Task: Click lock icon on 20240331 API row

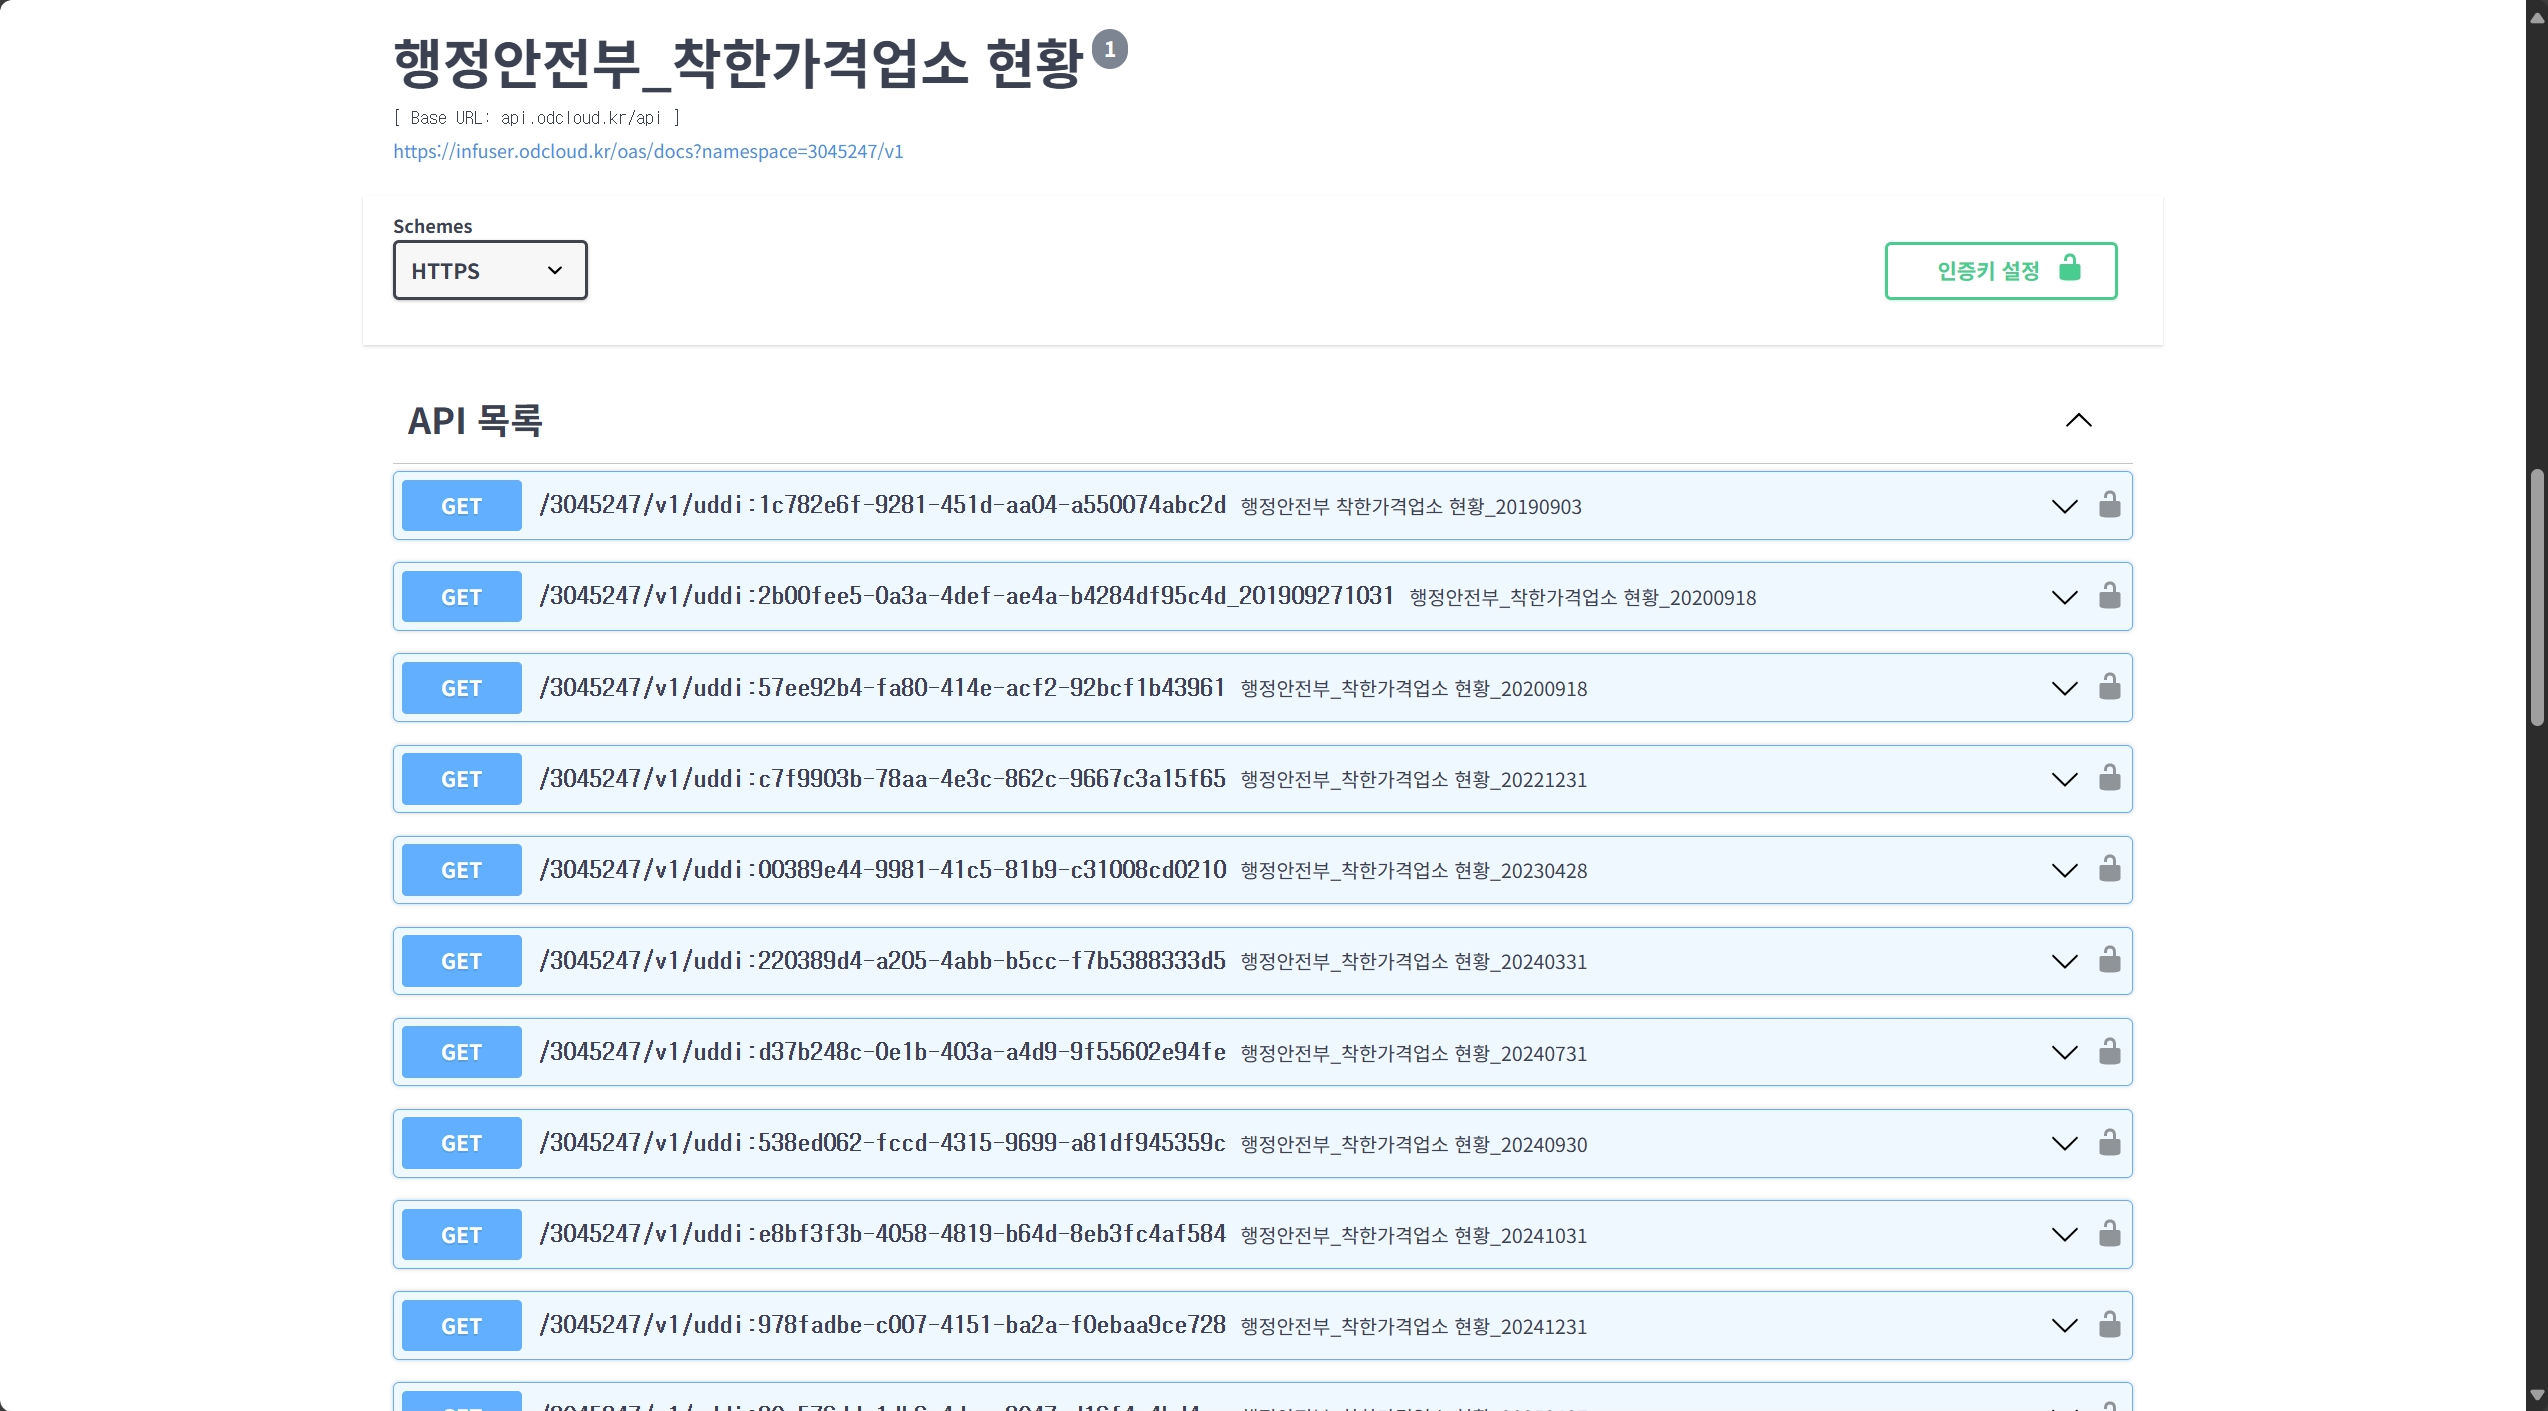Action: click(2109, 960)
